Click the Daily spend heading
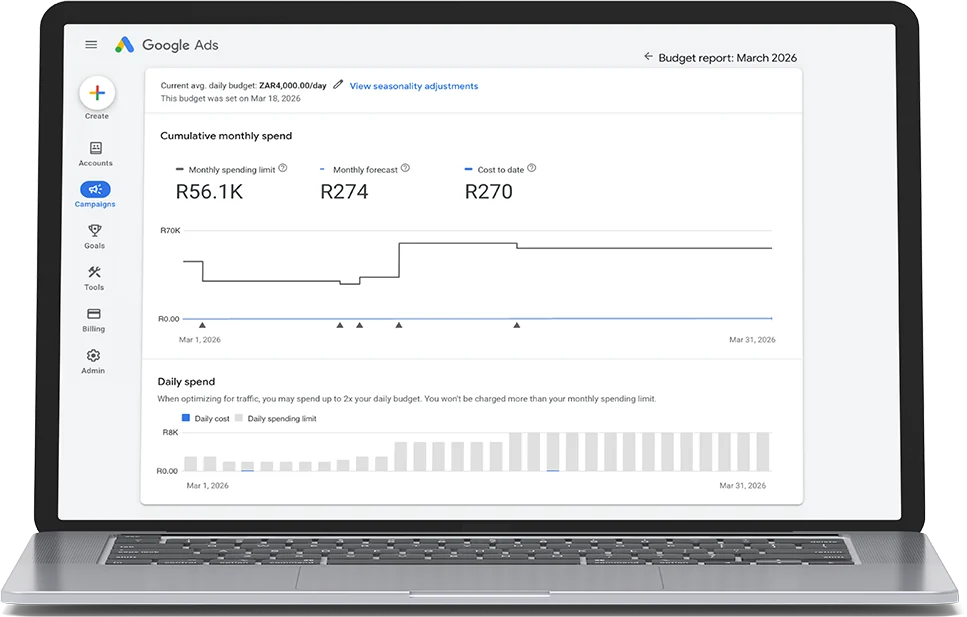This screenshot has height=617, width=967. tap(186, 381)
